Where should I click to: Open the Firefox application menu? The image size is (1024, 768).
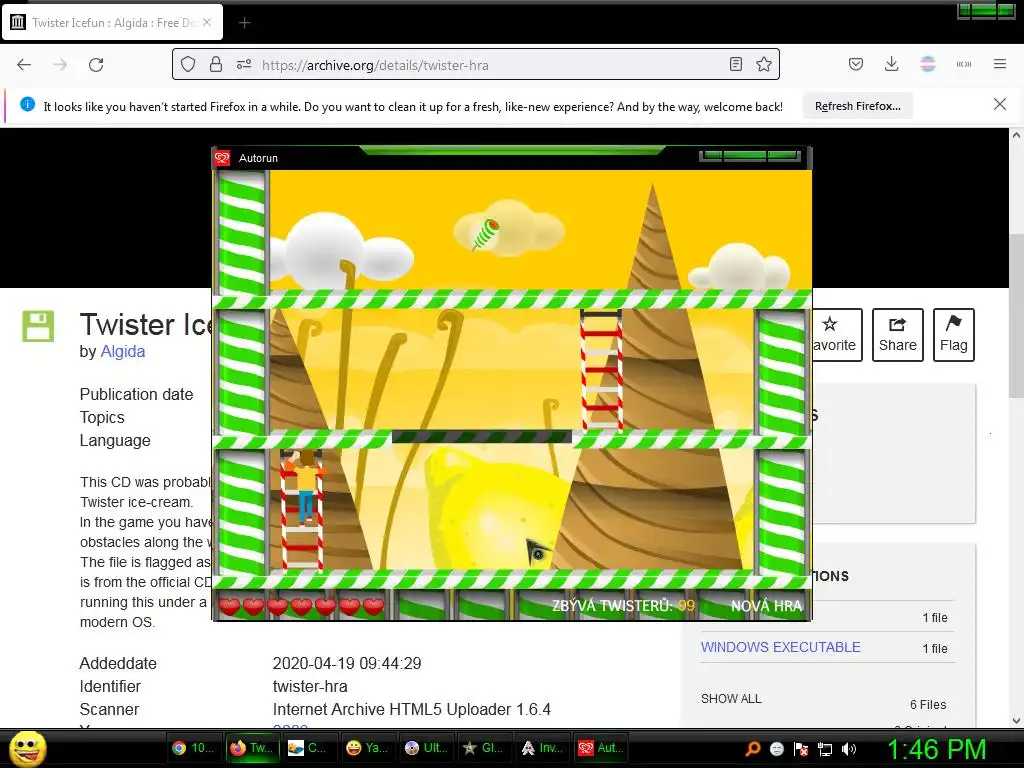(1000, 64)
